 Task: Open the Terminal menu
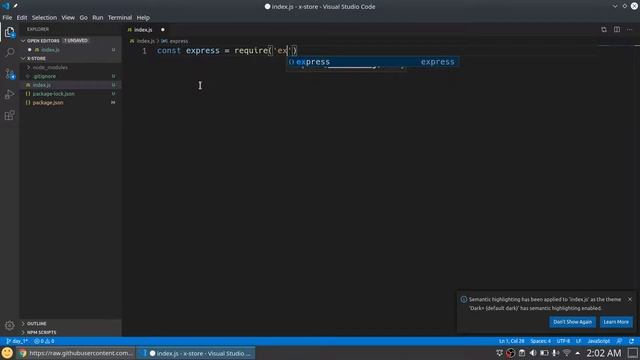120,18
